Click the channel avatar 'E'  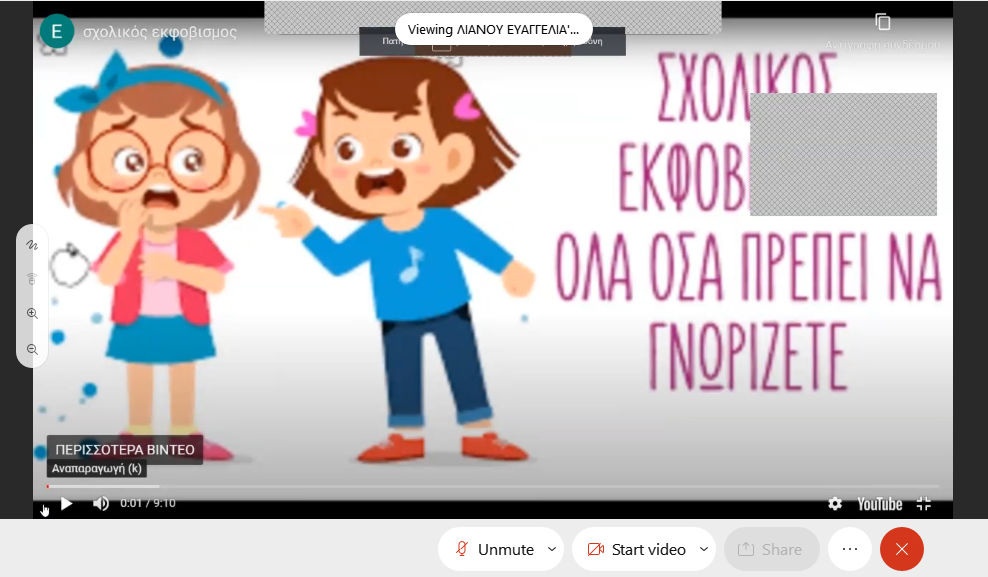pyautogui.click(x=56, y=31)
